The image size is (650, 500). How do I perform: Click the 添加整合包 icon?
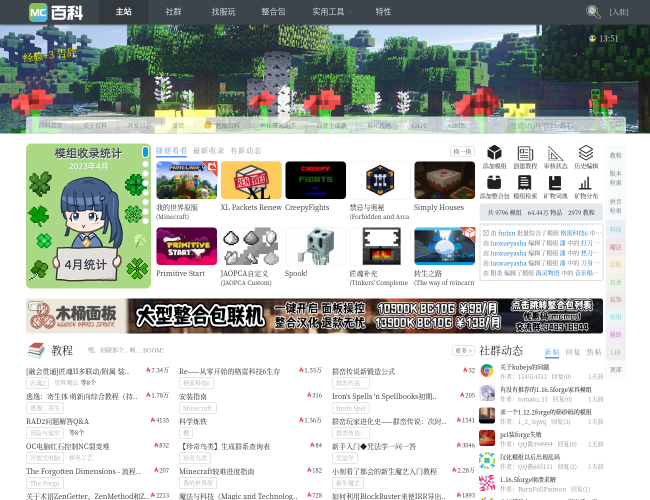494,183
